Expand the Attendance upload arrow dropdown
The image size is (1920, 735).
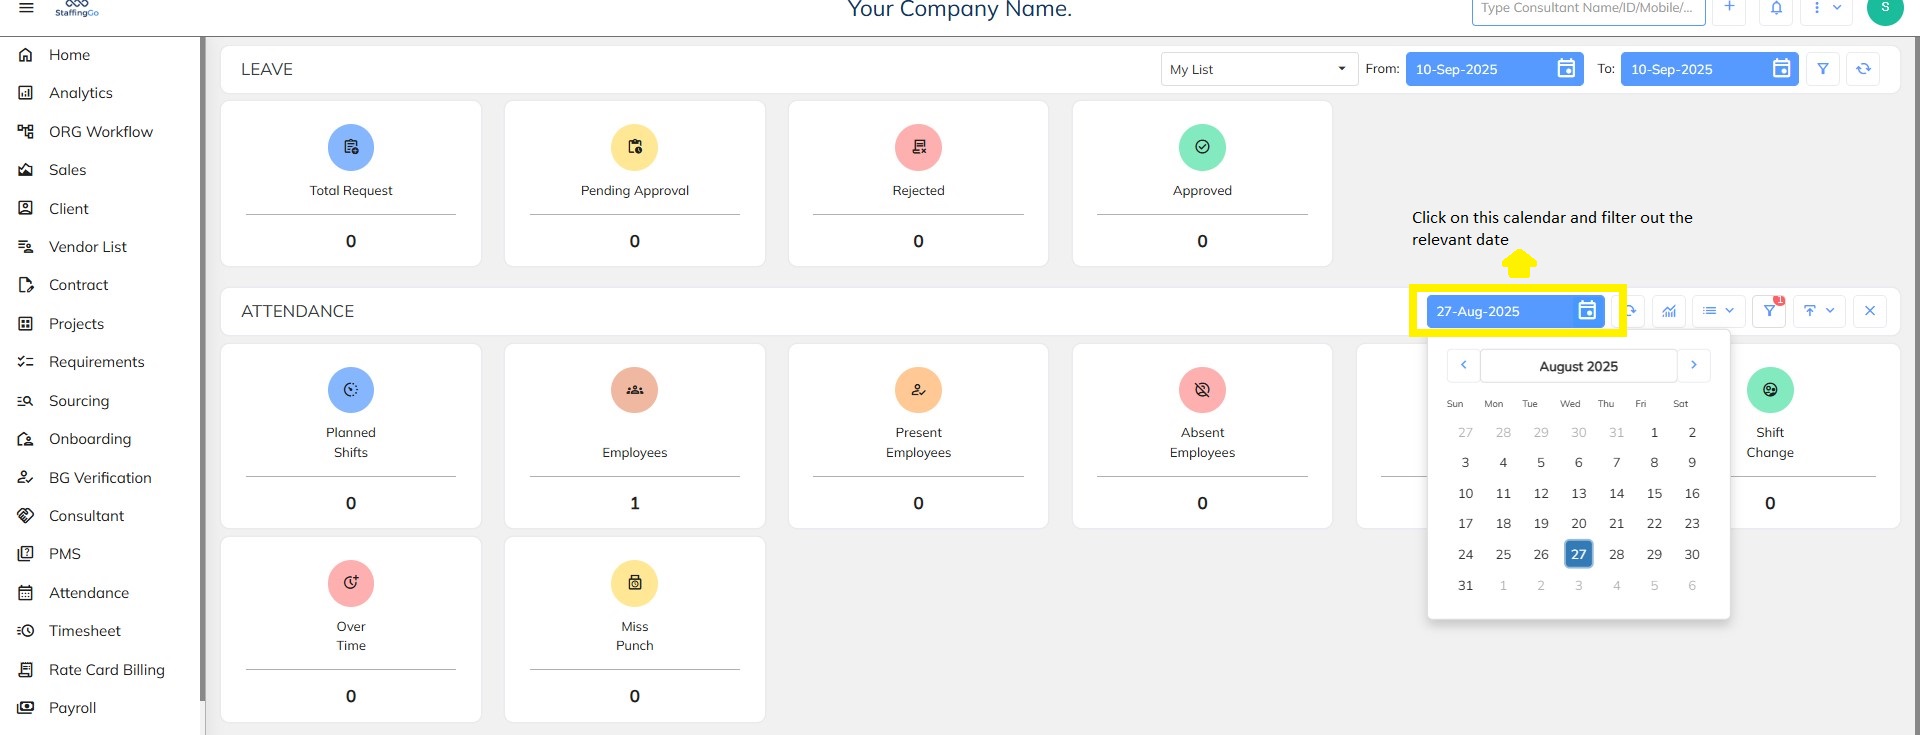1818,311
